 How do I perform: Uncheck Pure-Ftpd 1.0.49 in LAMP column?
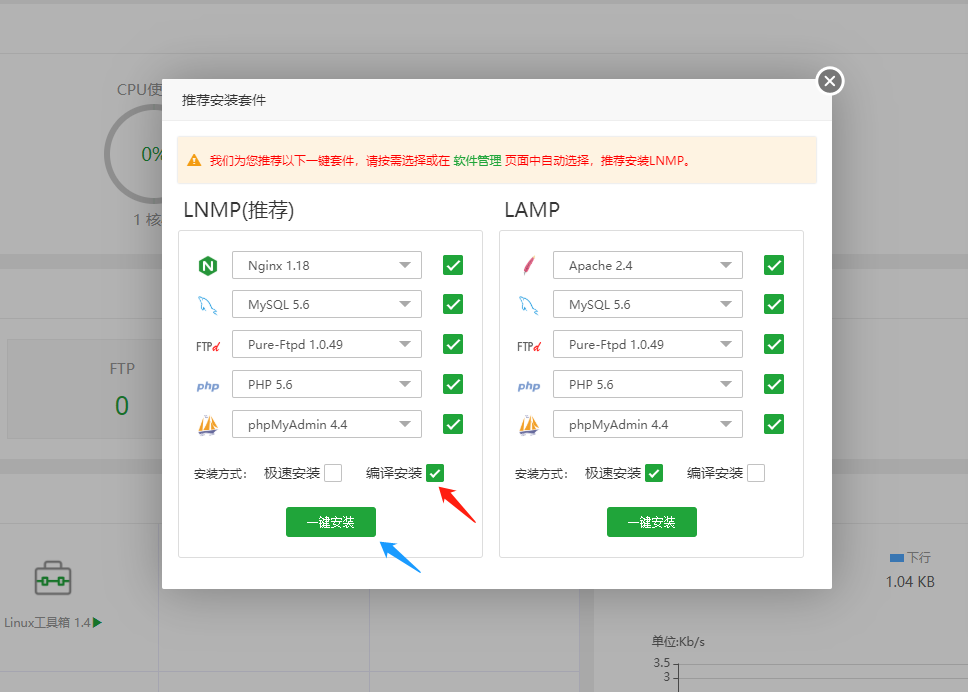coord(774,344)
